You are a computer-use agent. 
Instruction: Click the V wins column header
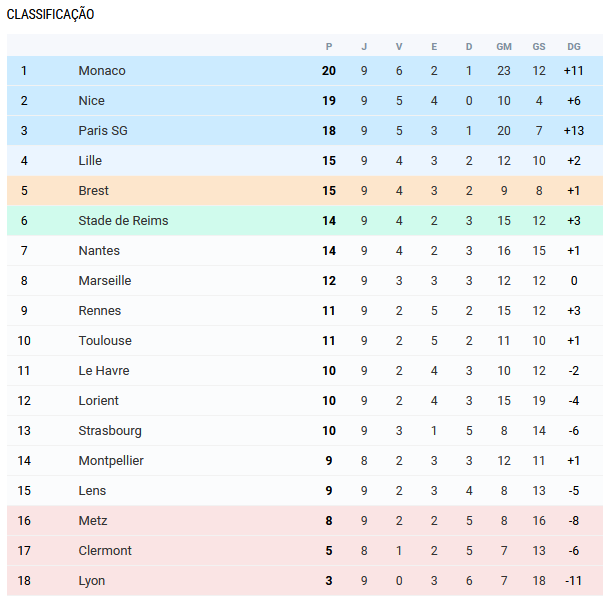point(399,47)
